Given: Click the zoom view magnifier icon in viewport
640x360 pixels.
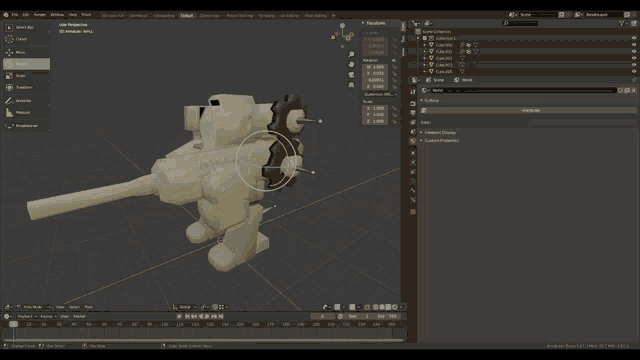Looking at the screenshot, I should click(351, 54).
